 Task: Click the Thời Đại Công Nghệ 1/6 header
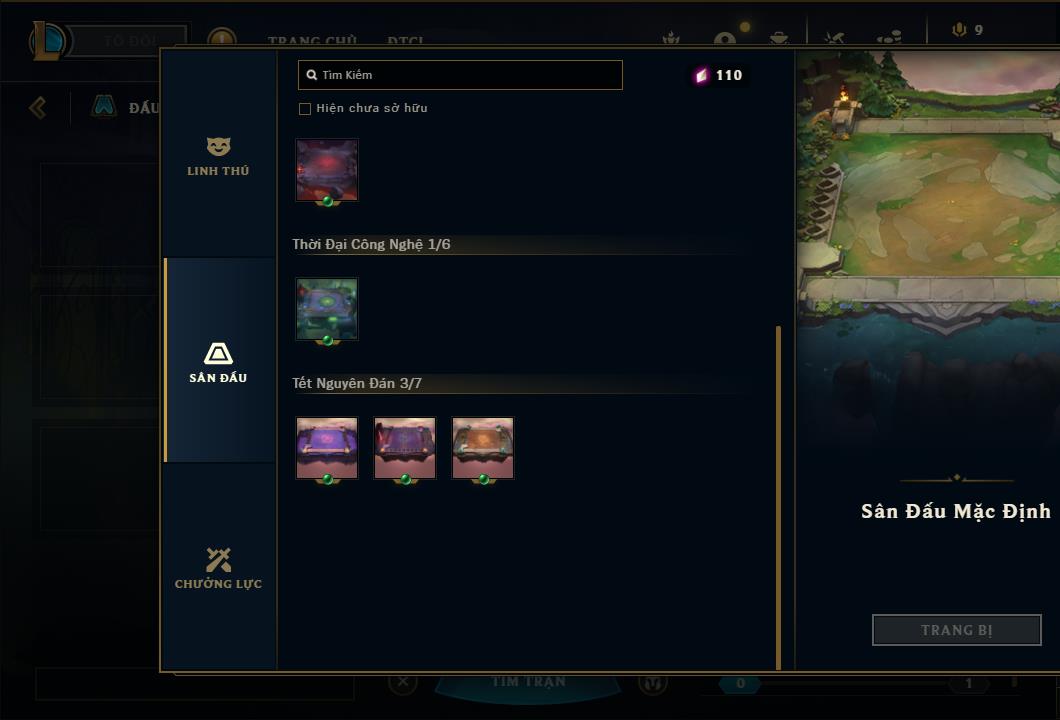371,244
